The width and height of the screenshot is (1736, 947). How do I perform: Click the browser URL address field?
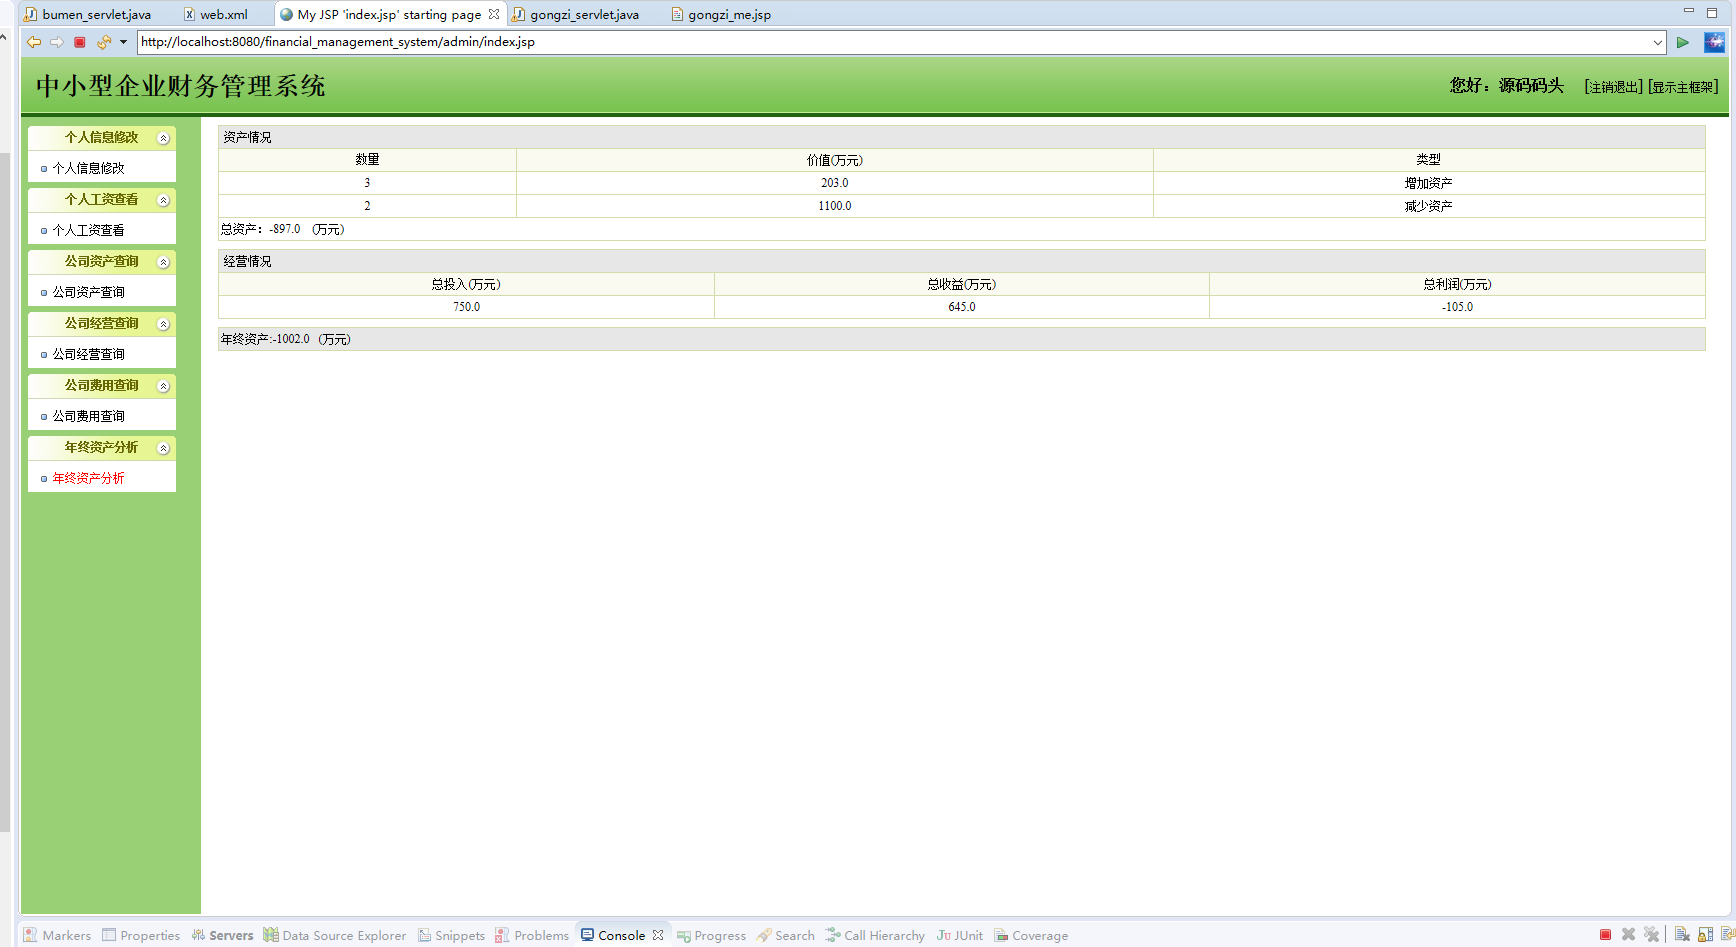(890, 42)
